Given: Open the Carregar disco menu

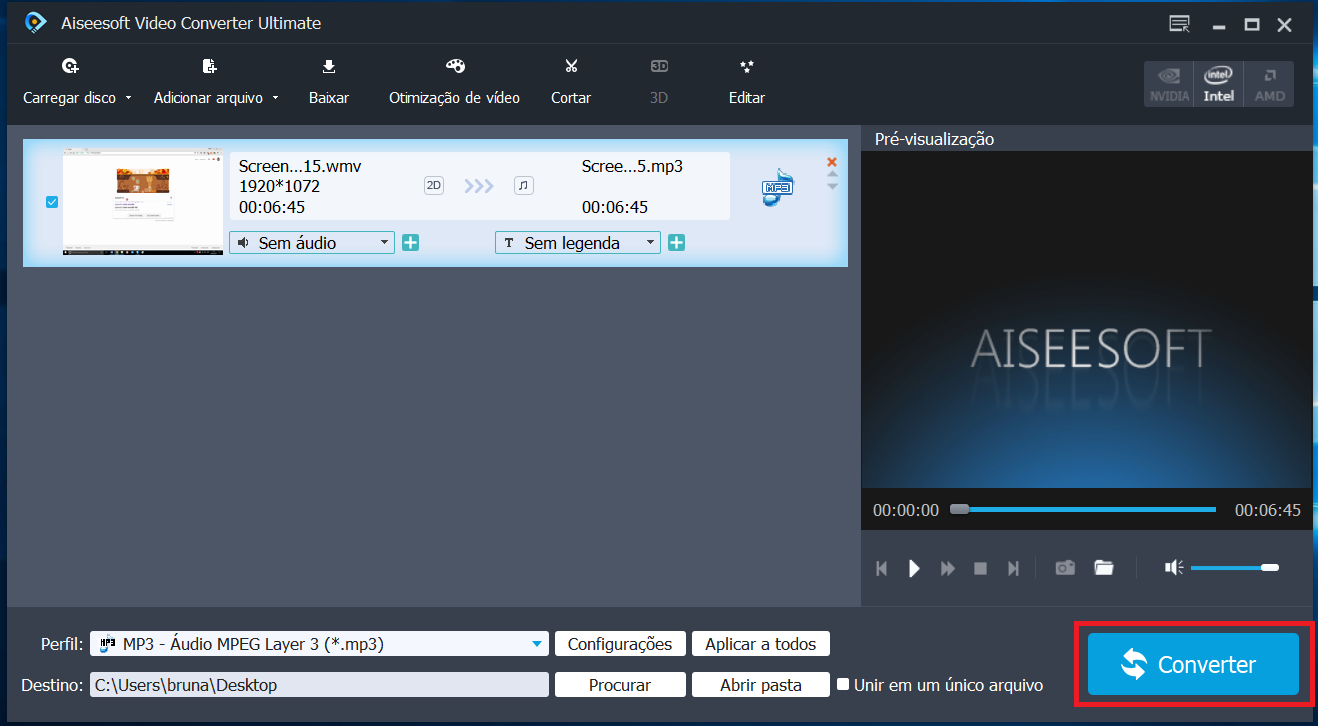Looking at the screenshot, I should (x=77, y=98).
